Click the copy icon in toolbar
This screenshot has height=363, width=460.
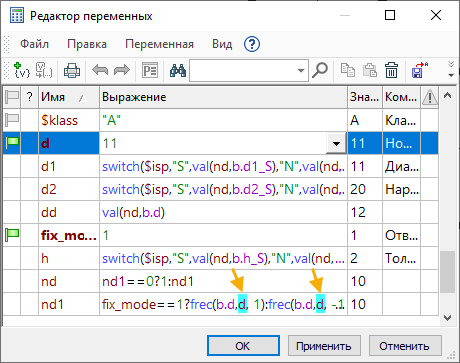pos(348,70)
